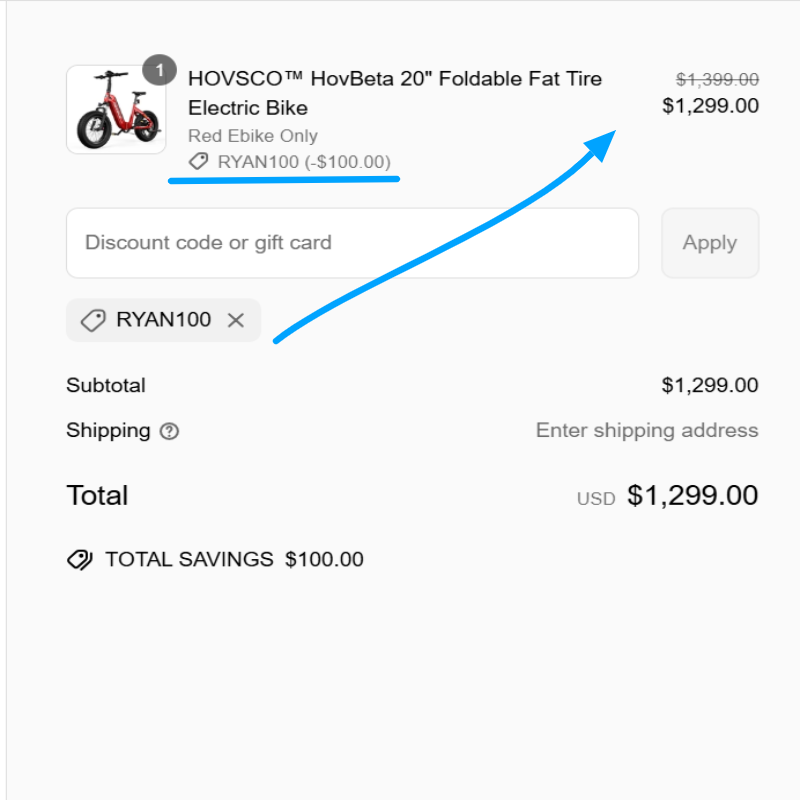This screenshot has width=800, height=800.
Task: Click the Subtotal amount $1,299.00
Action: (710, 385)
